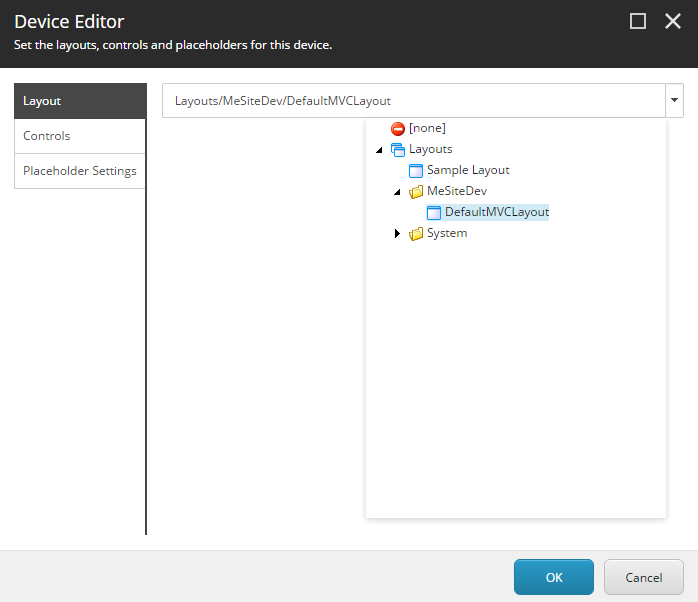Confirm with the OK button
This screenshot has height=602, width=698.
coord(554,577)
